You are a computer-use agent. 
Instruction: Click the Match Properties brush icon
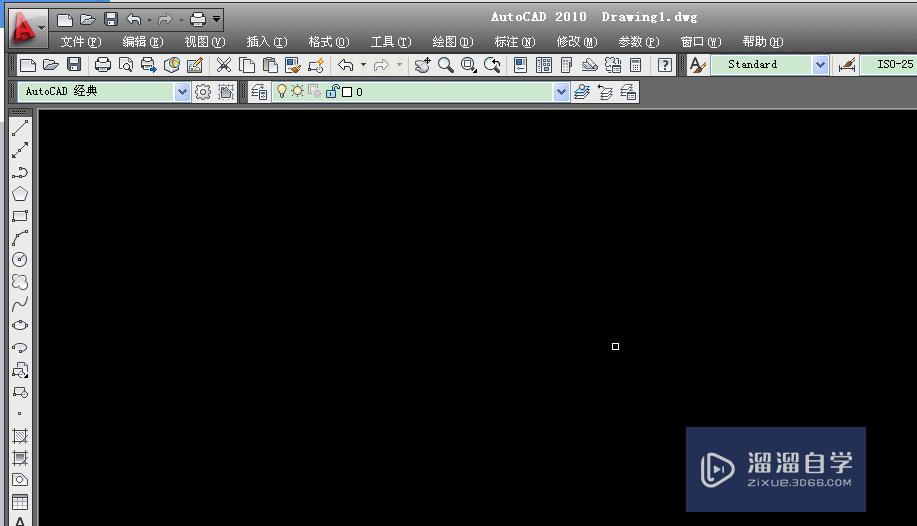[292, 65]
